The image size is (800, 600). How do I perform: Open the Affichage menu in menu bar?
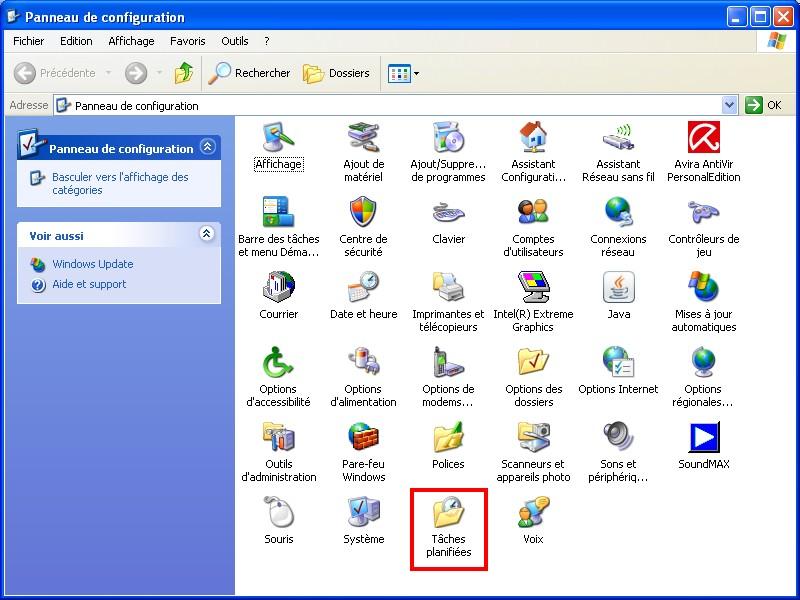coord(131,41)
